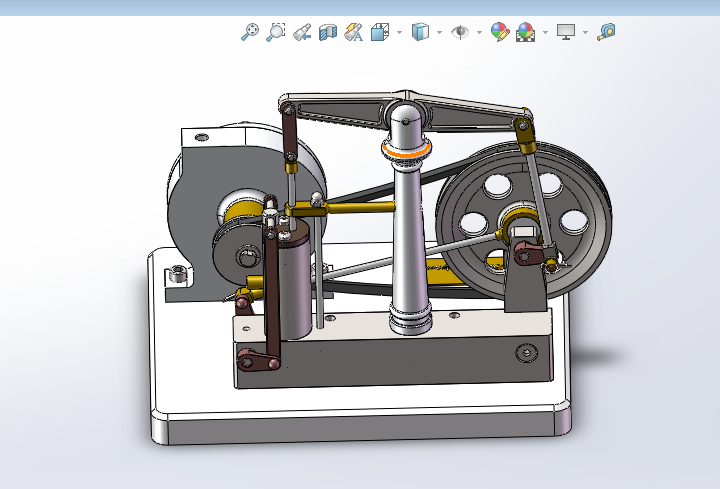Open the Apply Scene dropdown arrow
This screenshot has width=720, height=489.
point(545,32)
